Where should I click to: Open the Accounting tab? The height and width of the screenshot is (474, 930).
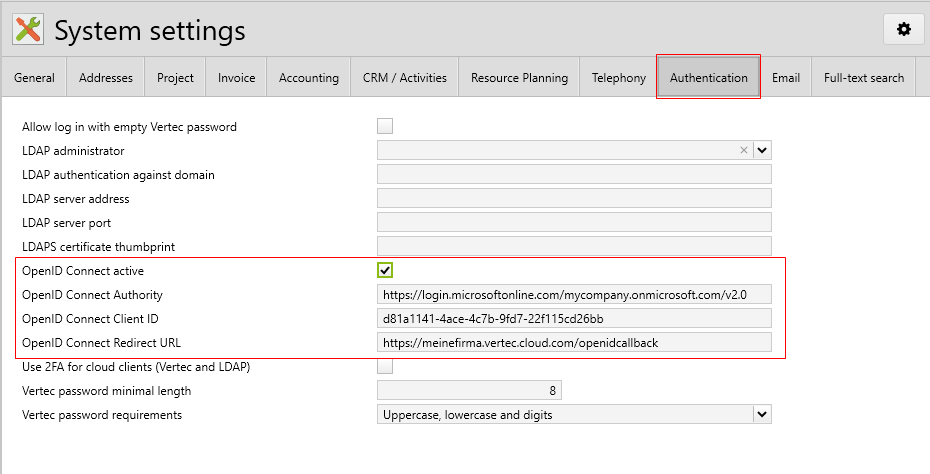pyautogui.click(x=308, y=78)
